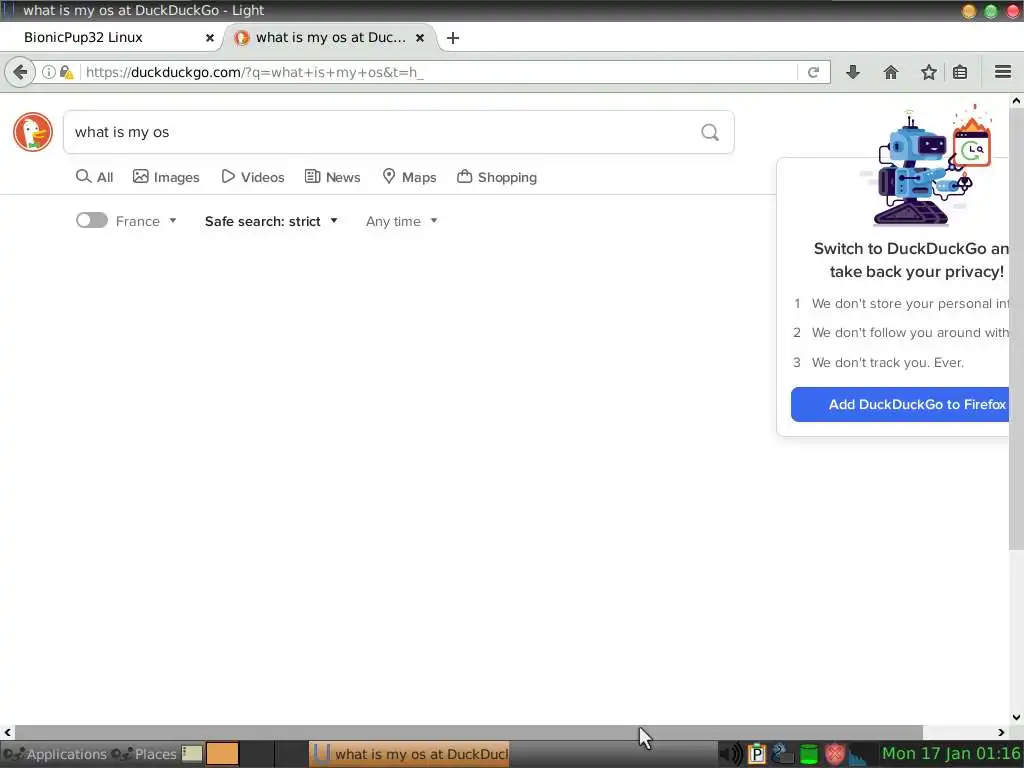Click the 'P' clipboard tray icon
This screenshot has height=768, width=1024.
tap(757, 754)
